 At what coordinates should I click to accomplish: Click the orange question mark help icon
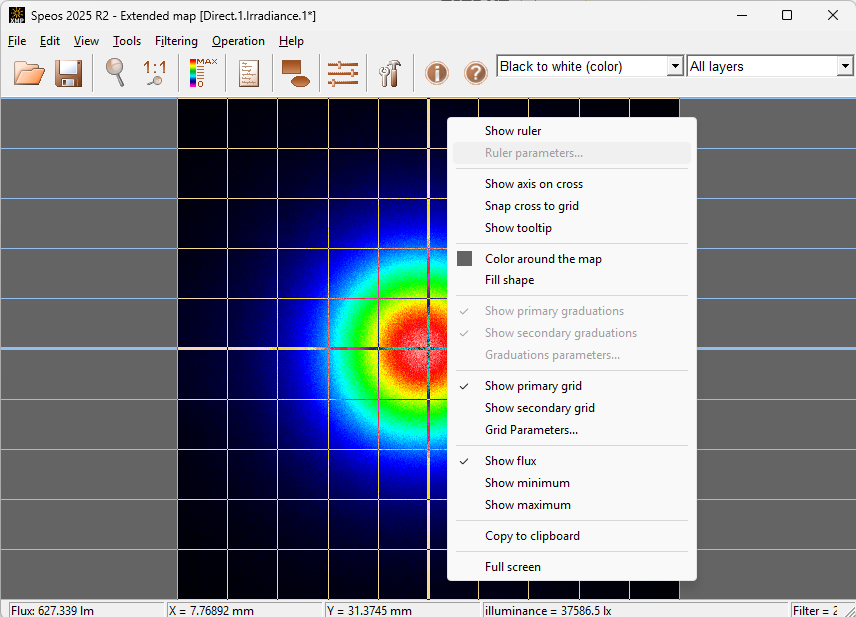coord(475,73)
